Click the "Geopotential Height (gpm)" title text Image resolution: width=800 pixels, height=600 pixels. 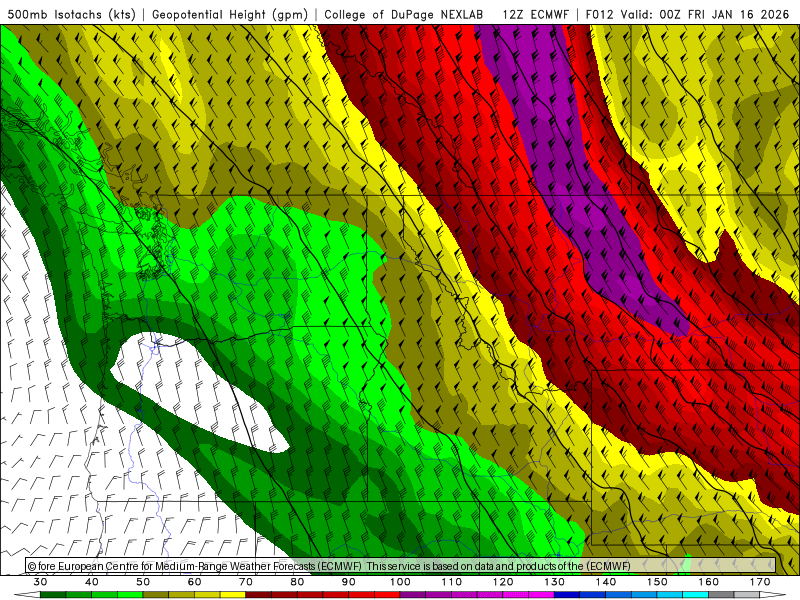coord(230,14)
